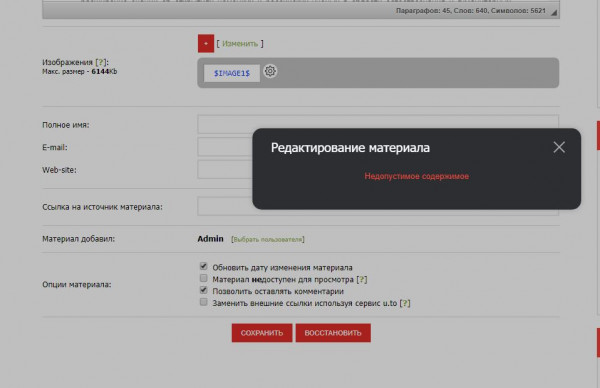Toggle Обновить дату изменения материала checkbox
The width and height of the screenshot is (600, 388).
(204, 266)
